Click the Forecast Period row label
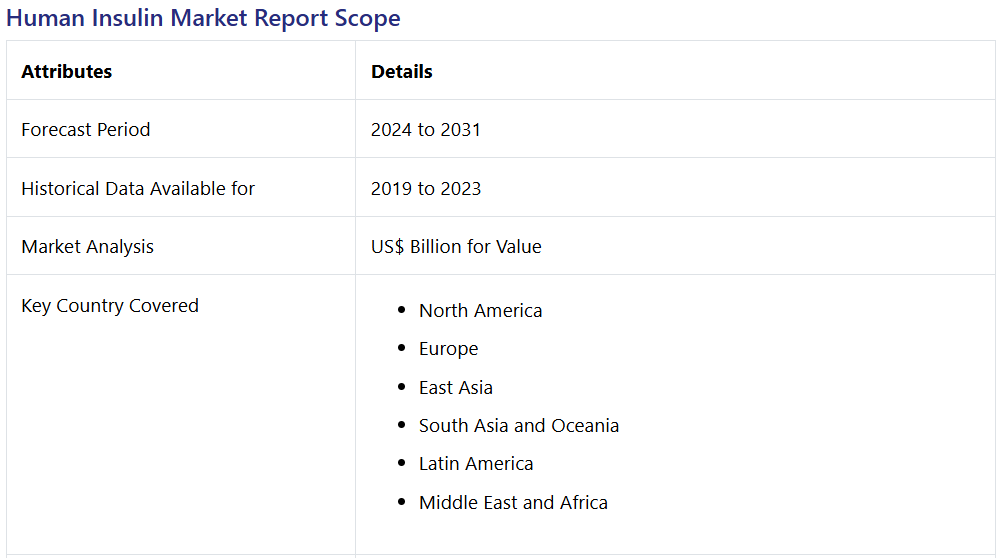Viewport: 1002px width, 558px height. tap(86, 129)
